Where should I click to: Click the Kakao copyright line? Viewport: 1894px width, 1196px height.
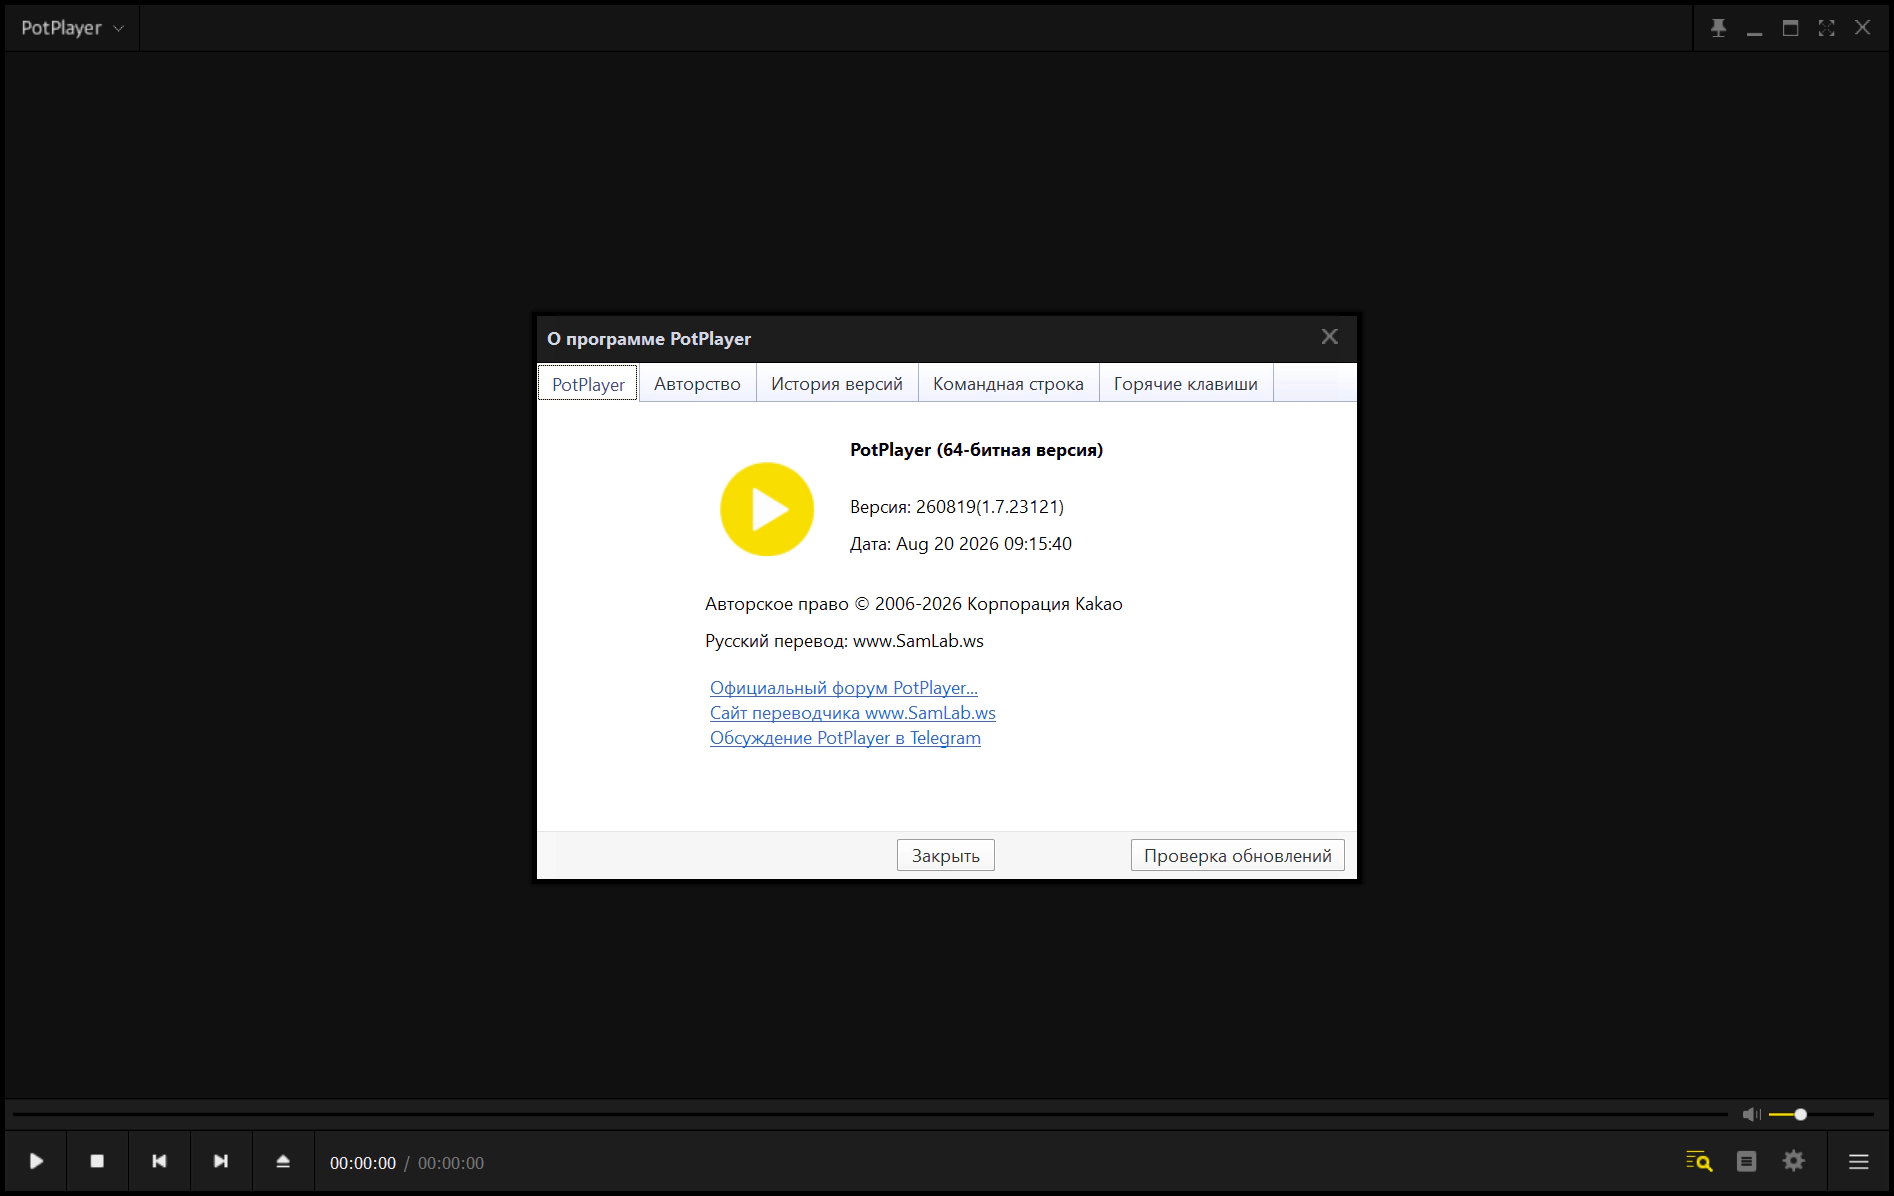[x=914, y=604]
